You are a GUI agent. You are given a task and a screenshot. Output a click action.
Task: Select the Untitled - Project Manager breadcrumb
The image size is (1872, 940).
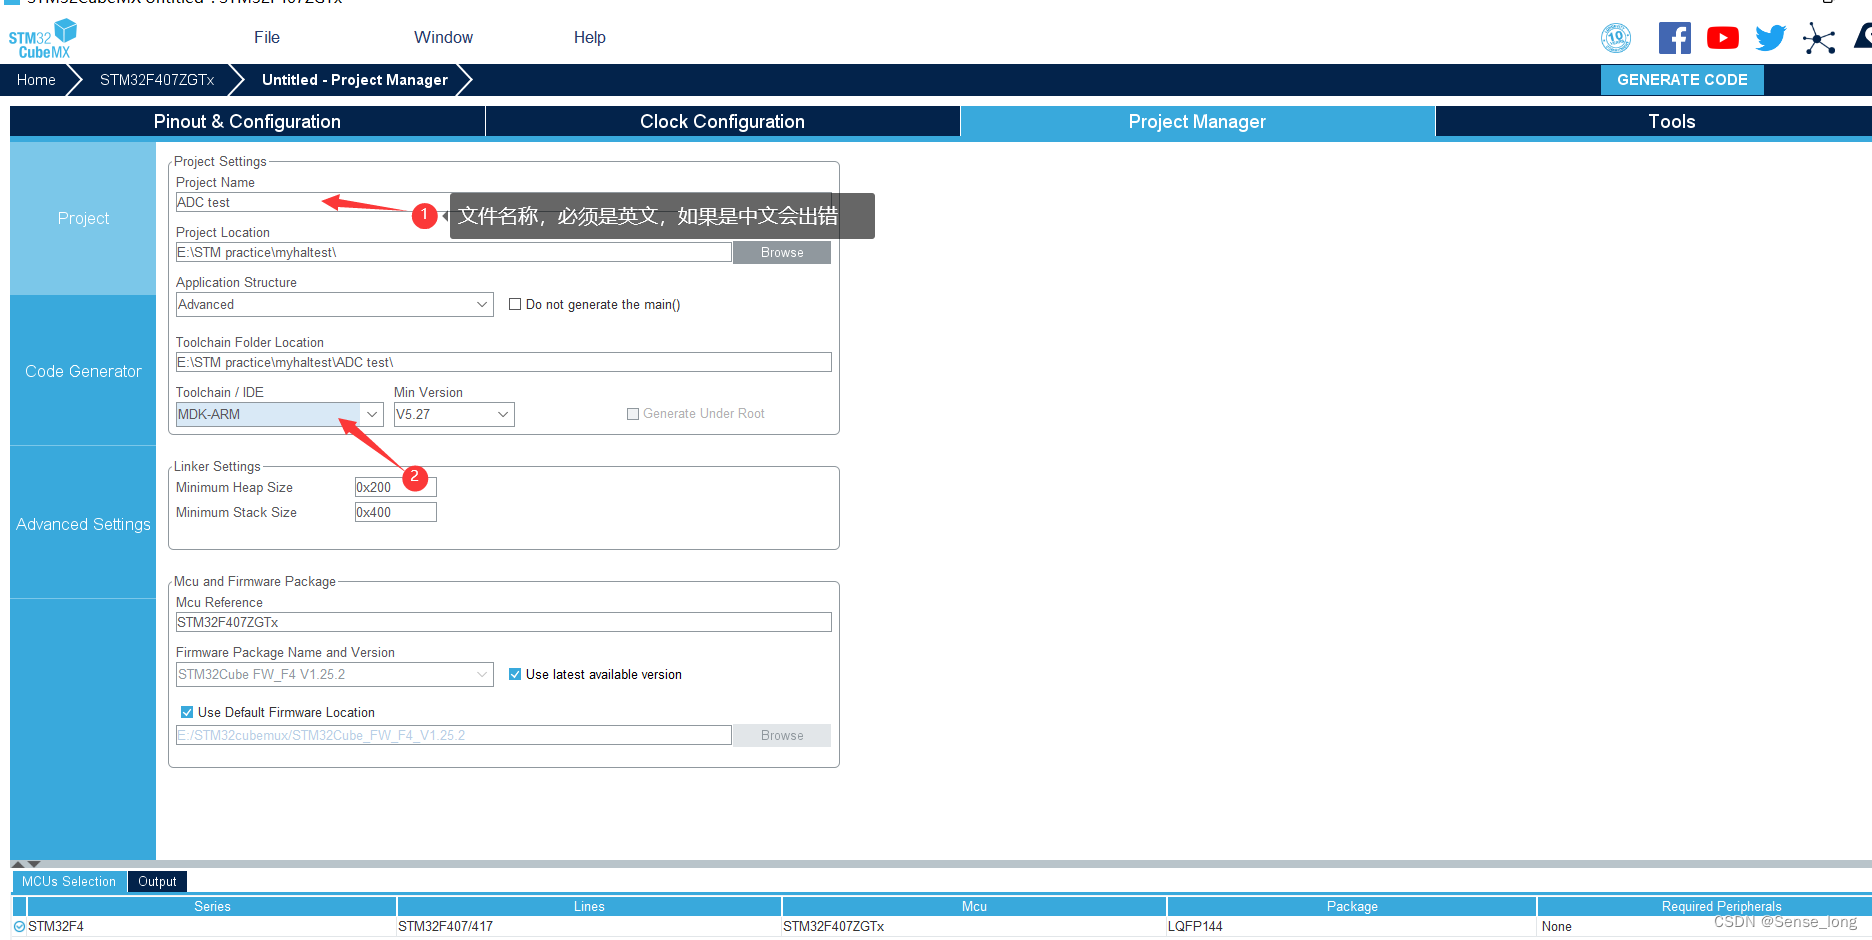(x=355, y=80)
